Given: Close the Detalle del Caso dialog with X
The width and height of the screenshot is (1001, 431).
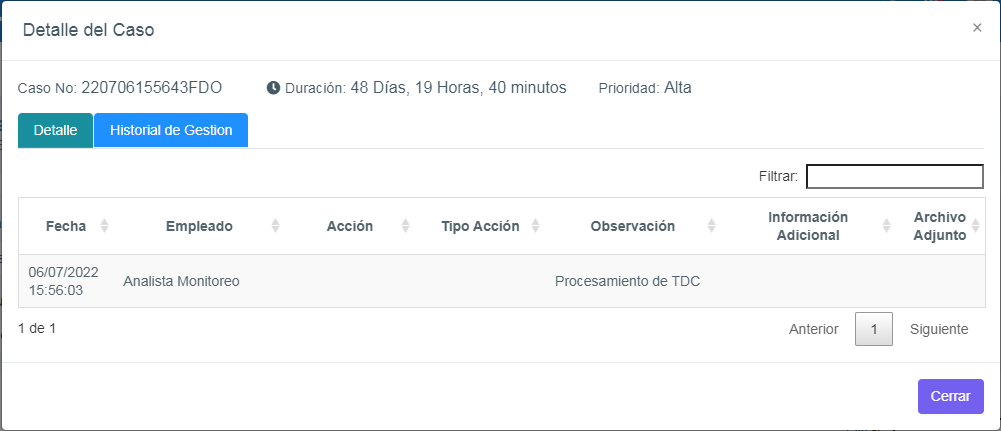Looking at the screenshot, I should coord(977,28).
